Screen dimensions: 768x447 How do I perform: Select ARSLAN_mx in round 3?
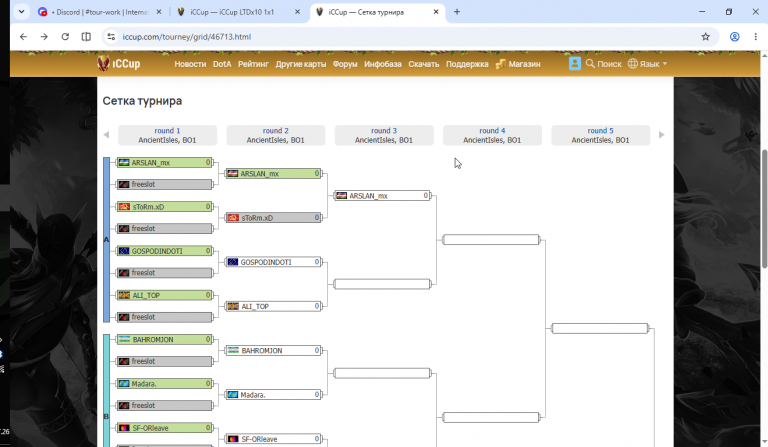[x=382, y=195]
